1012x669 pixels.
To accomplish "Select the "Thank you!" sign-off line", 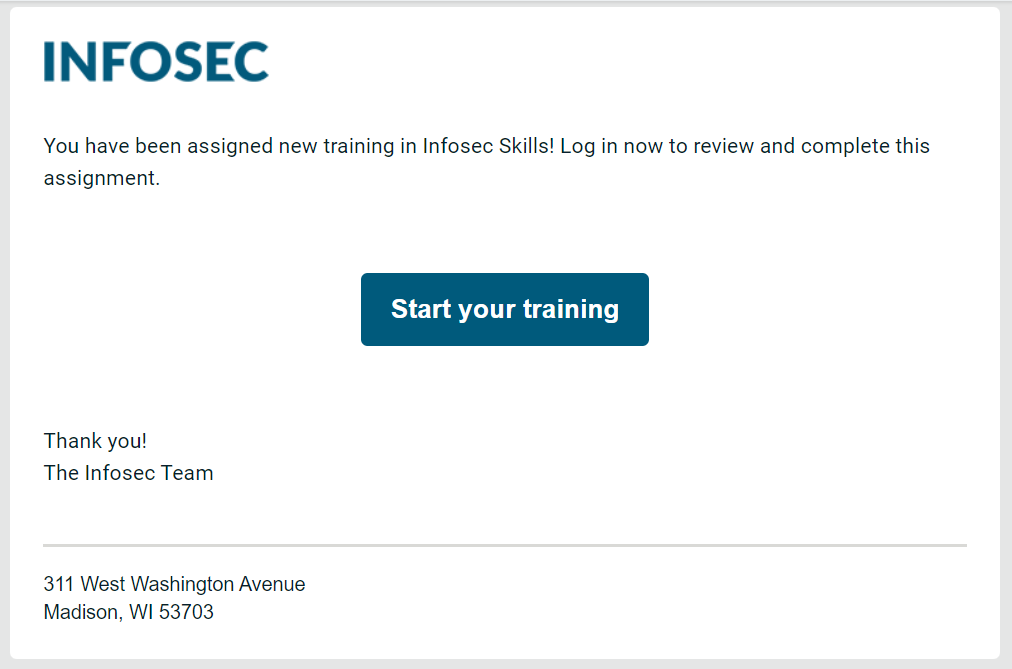I will (96, 441).
